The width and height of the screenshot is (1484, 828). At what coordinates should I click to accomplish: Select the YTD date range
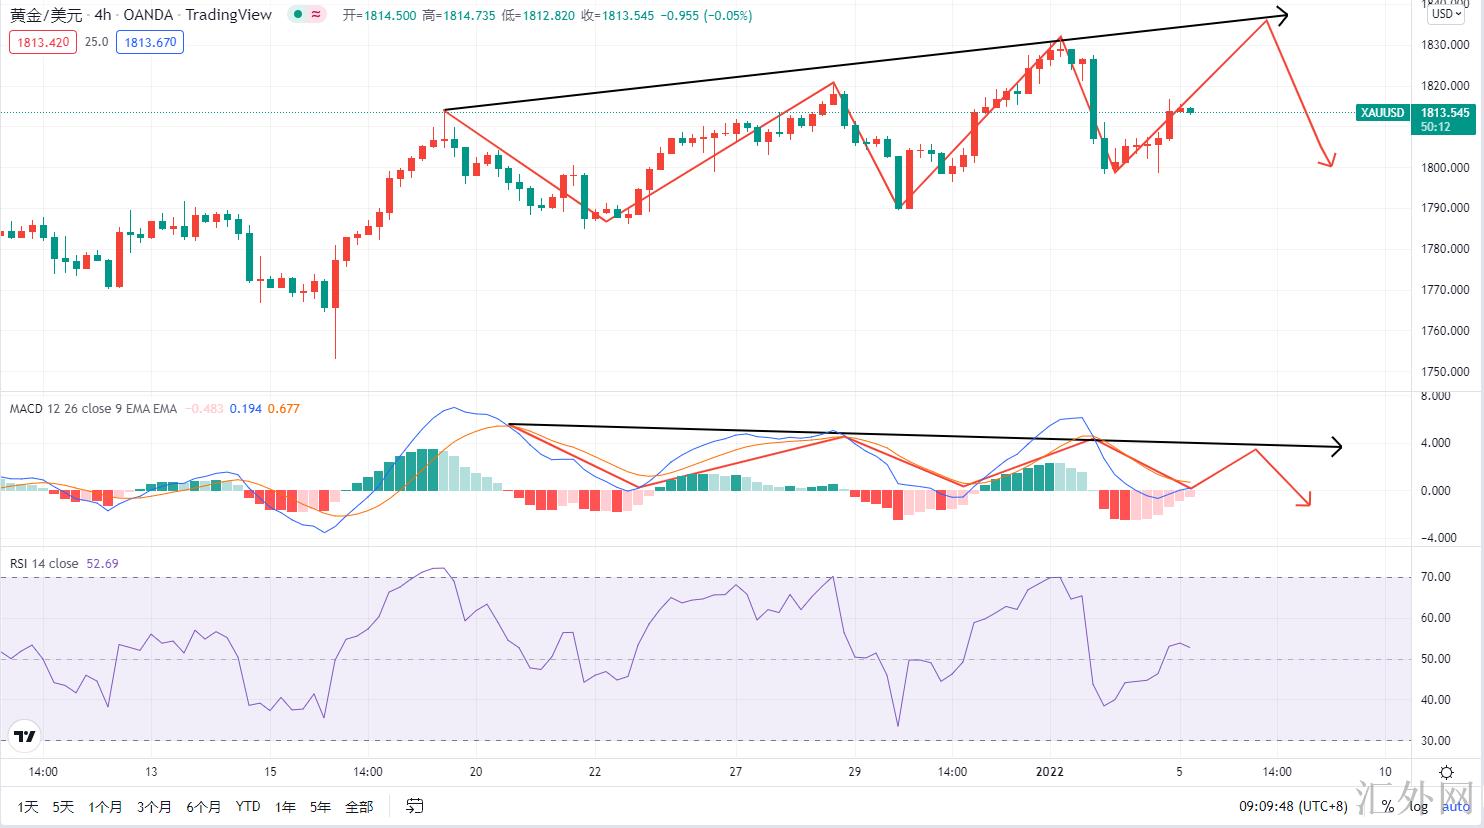(247, 807)
